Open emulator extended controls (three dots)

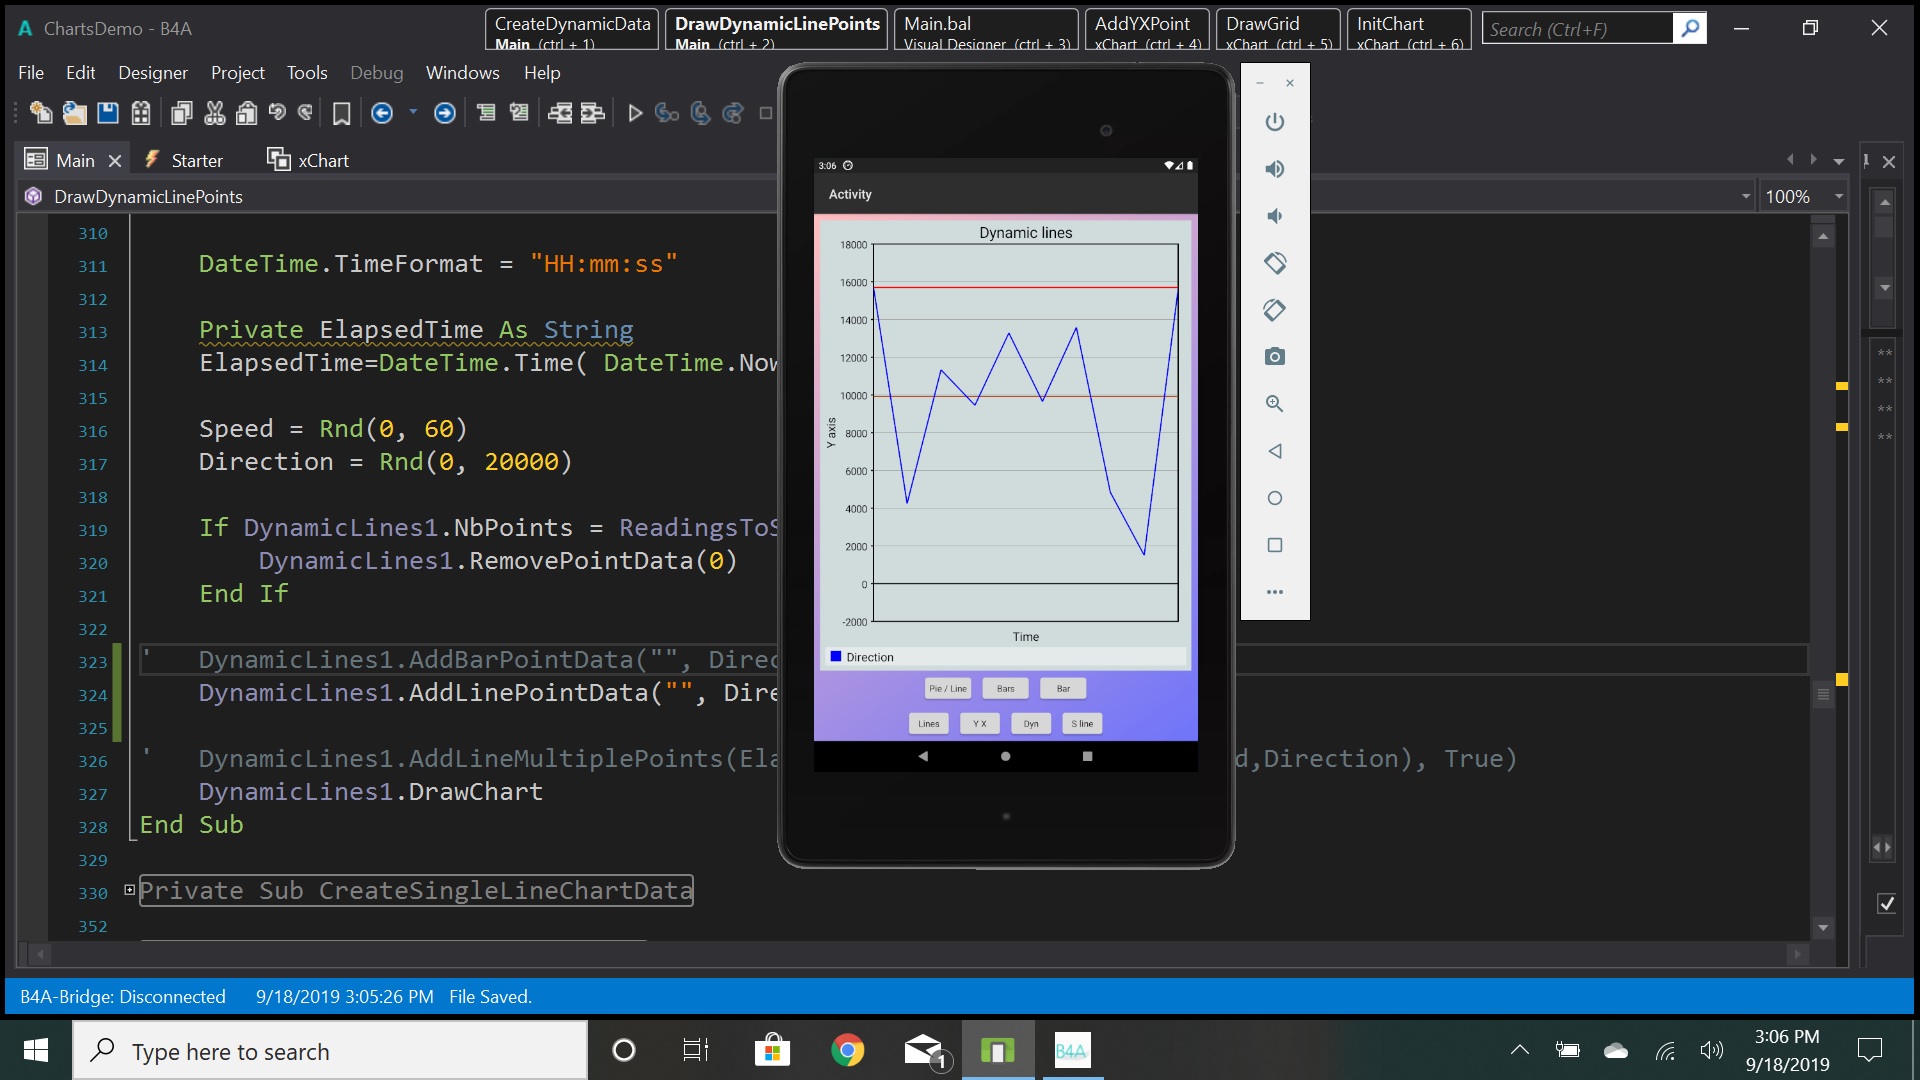[1274, 592]
